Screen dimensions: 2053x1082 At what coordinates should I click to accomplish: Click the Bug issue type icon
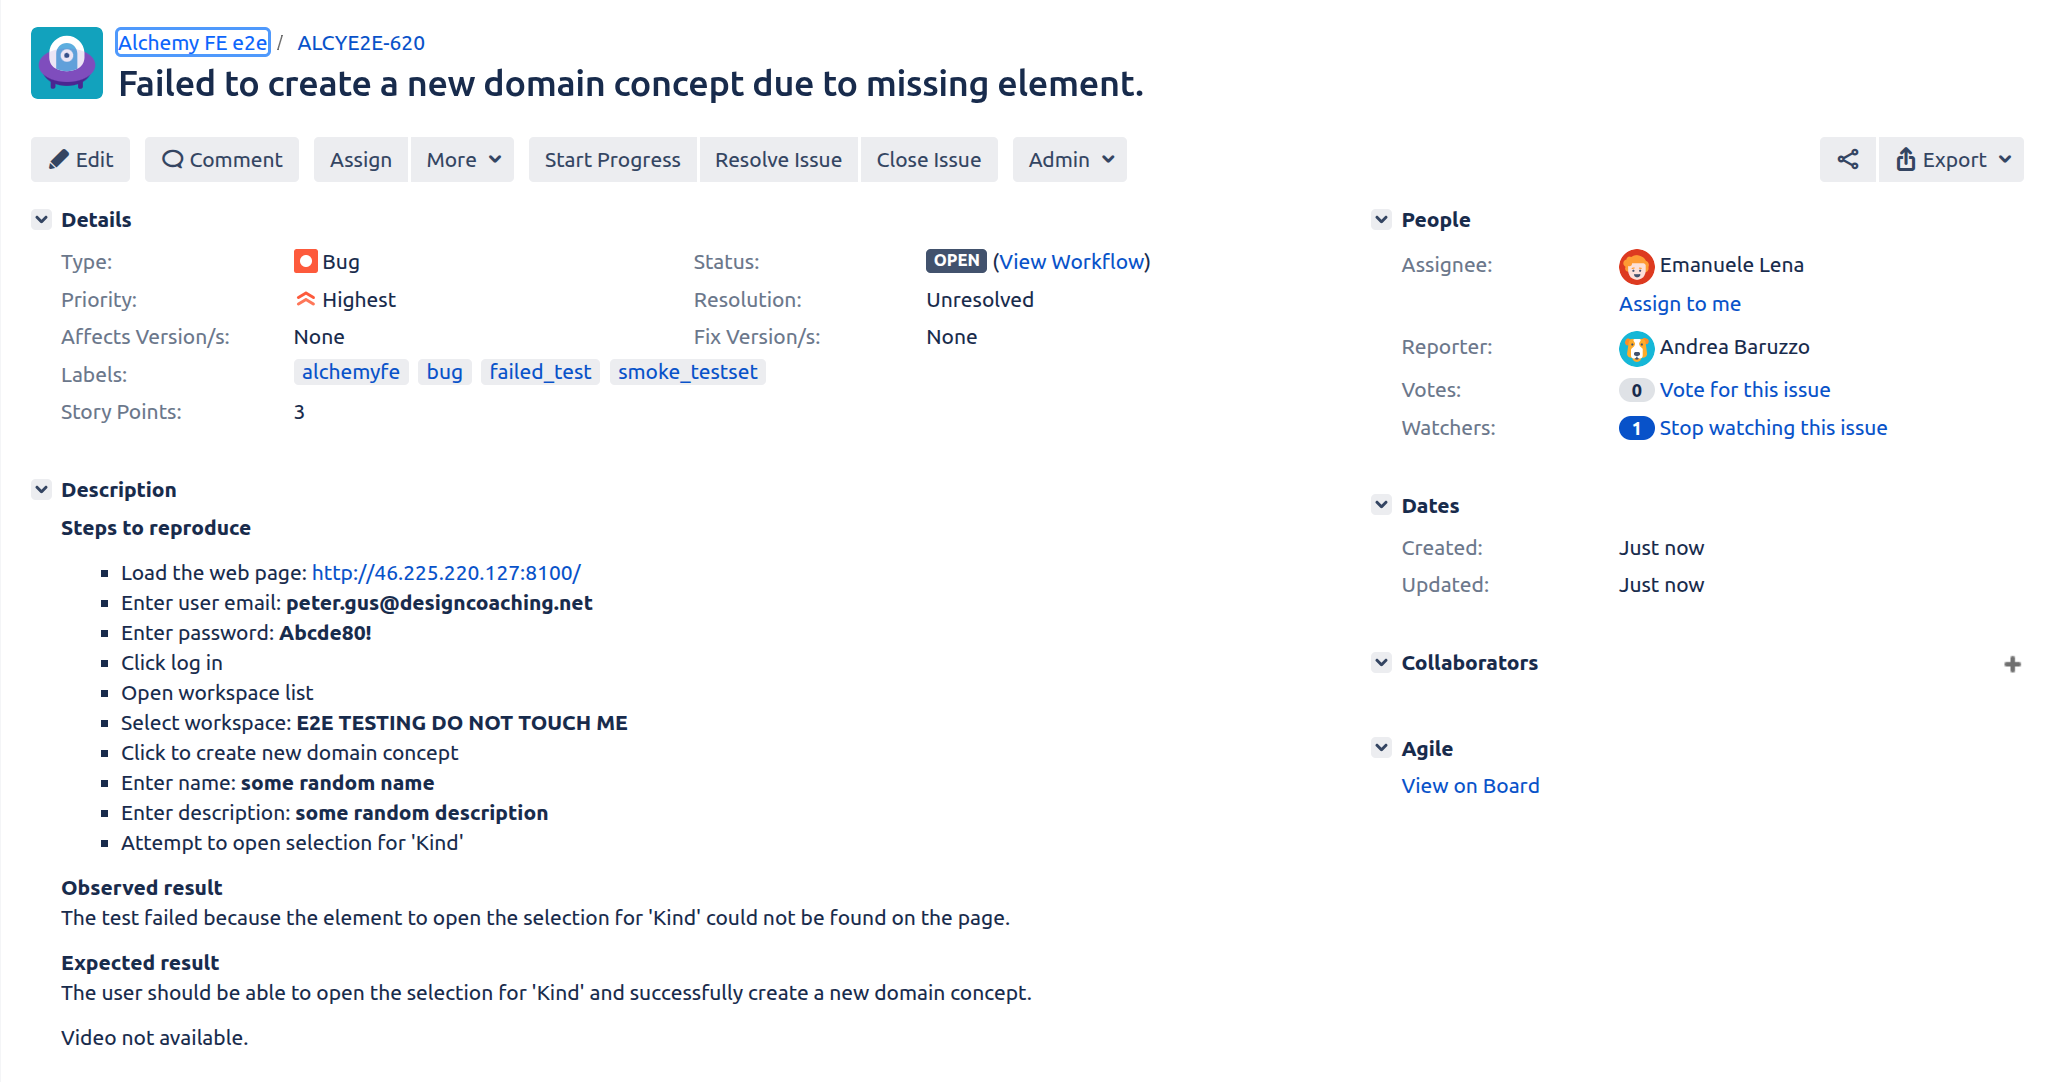[305, 261]
